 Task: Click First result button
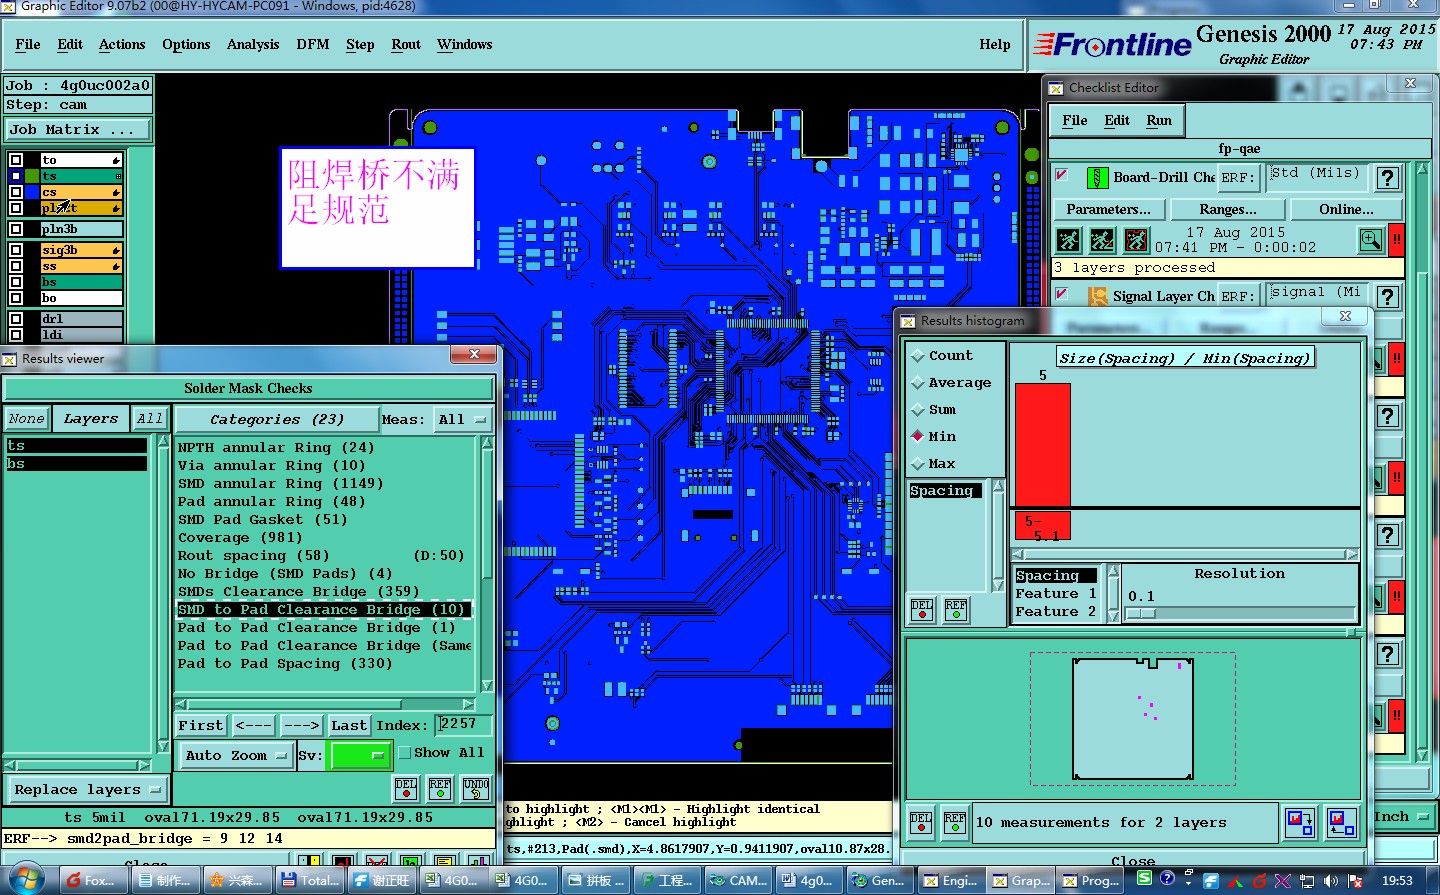[201, 726]
